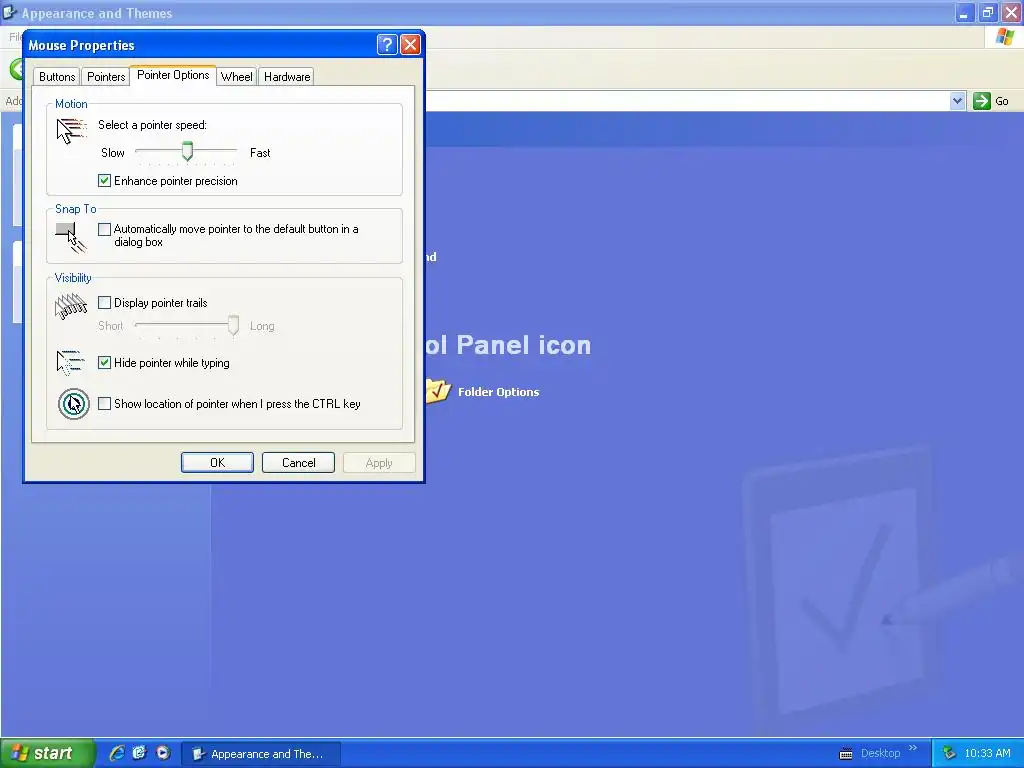Image resolution: width=1024 pixels, height=768 pixels.
Task: Enable Display pointer trails checkbox
Action: click(x=104, y=302)
